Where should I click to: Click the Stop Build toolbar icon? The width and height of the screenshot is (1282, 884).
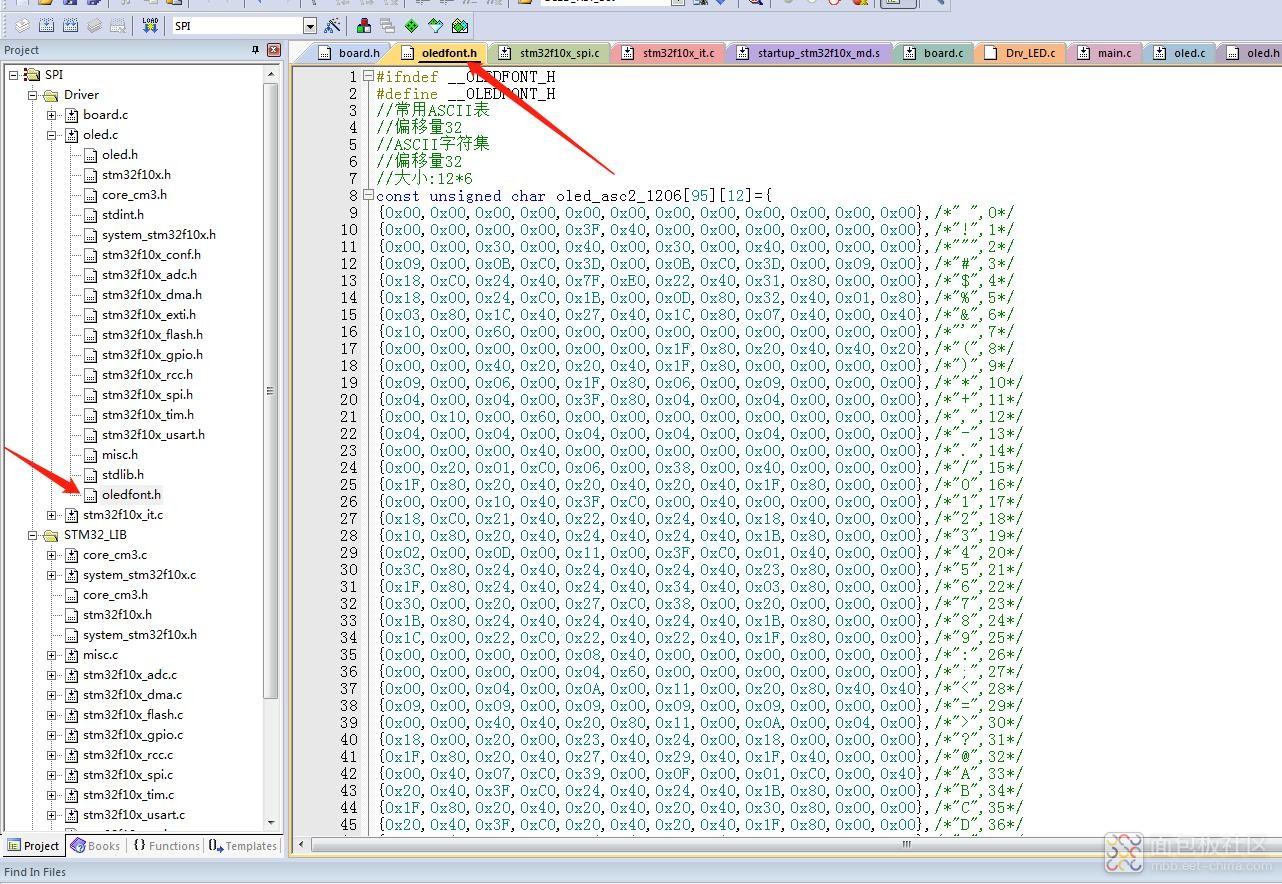pyautogui.click(x=118, y=25)
